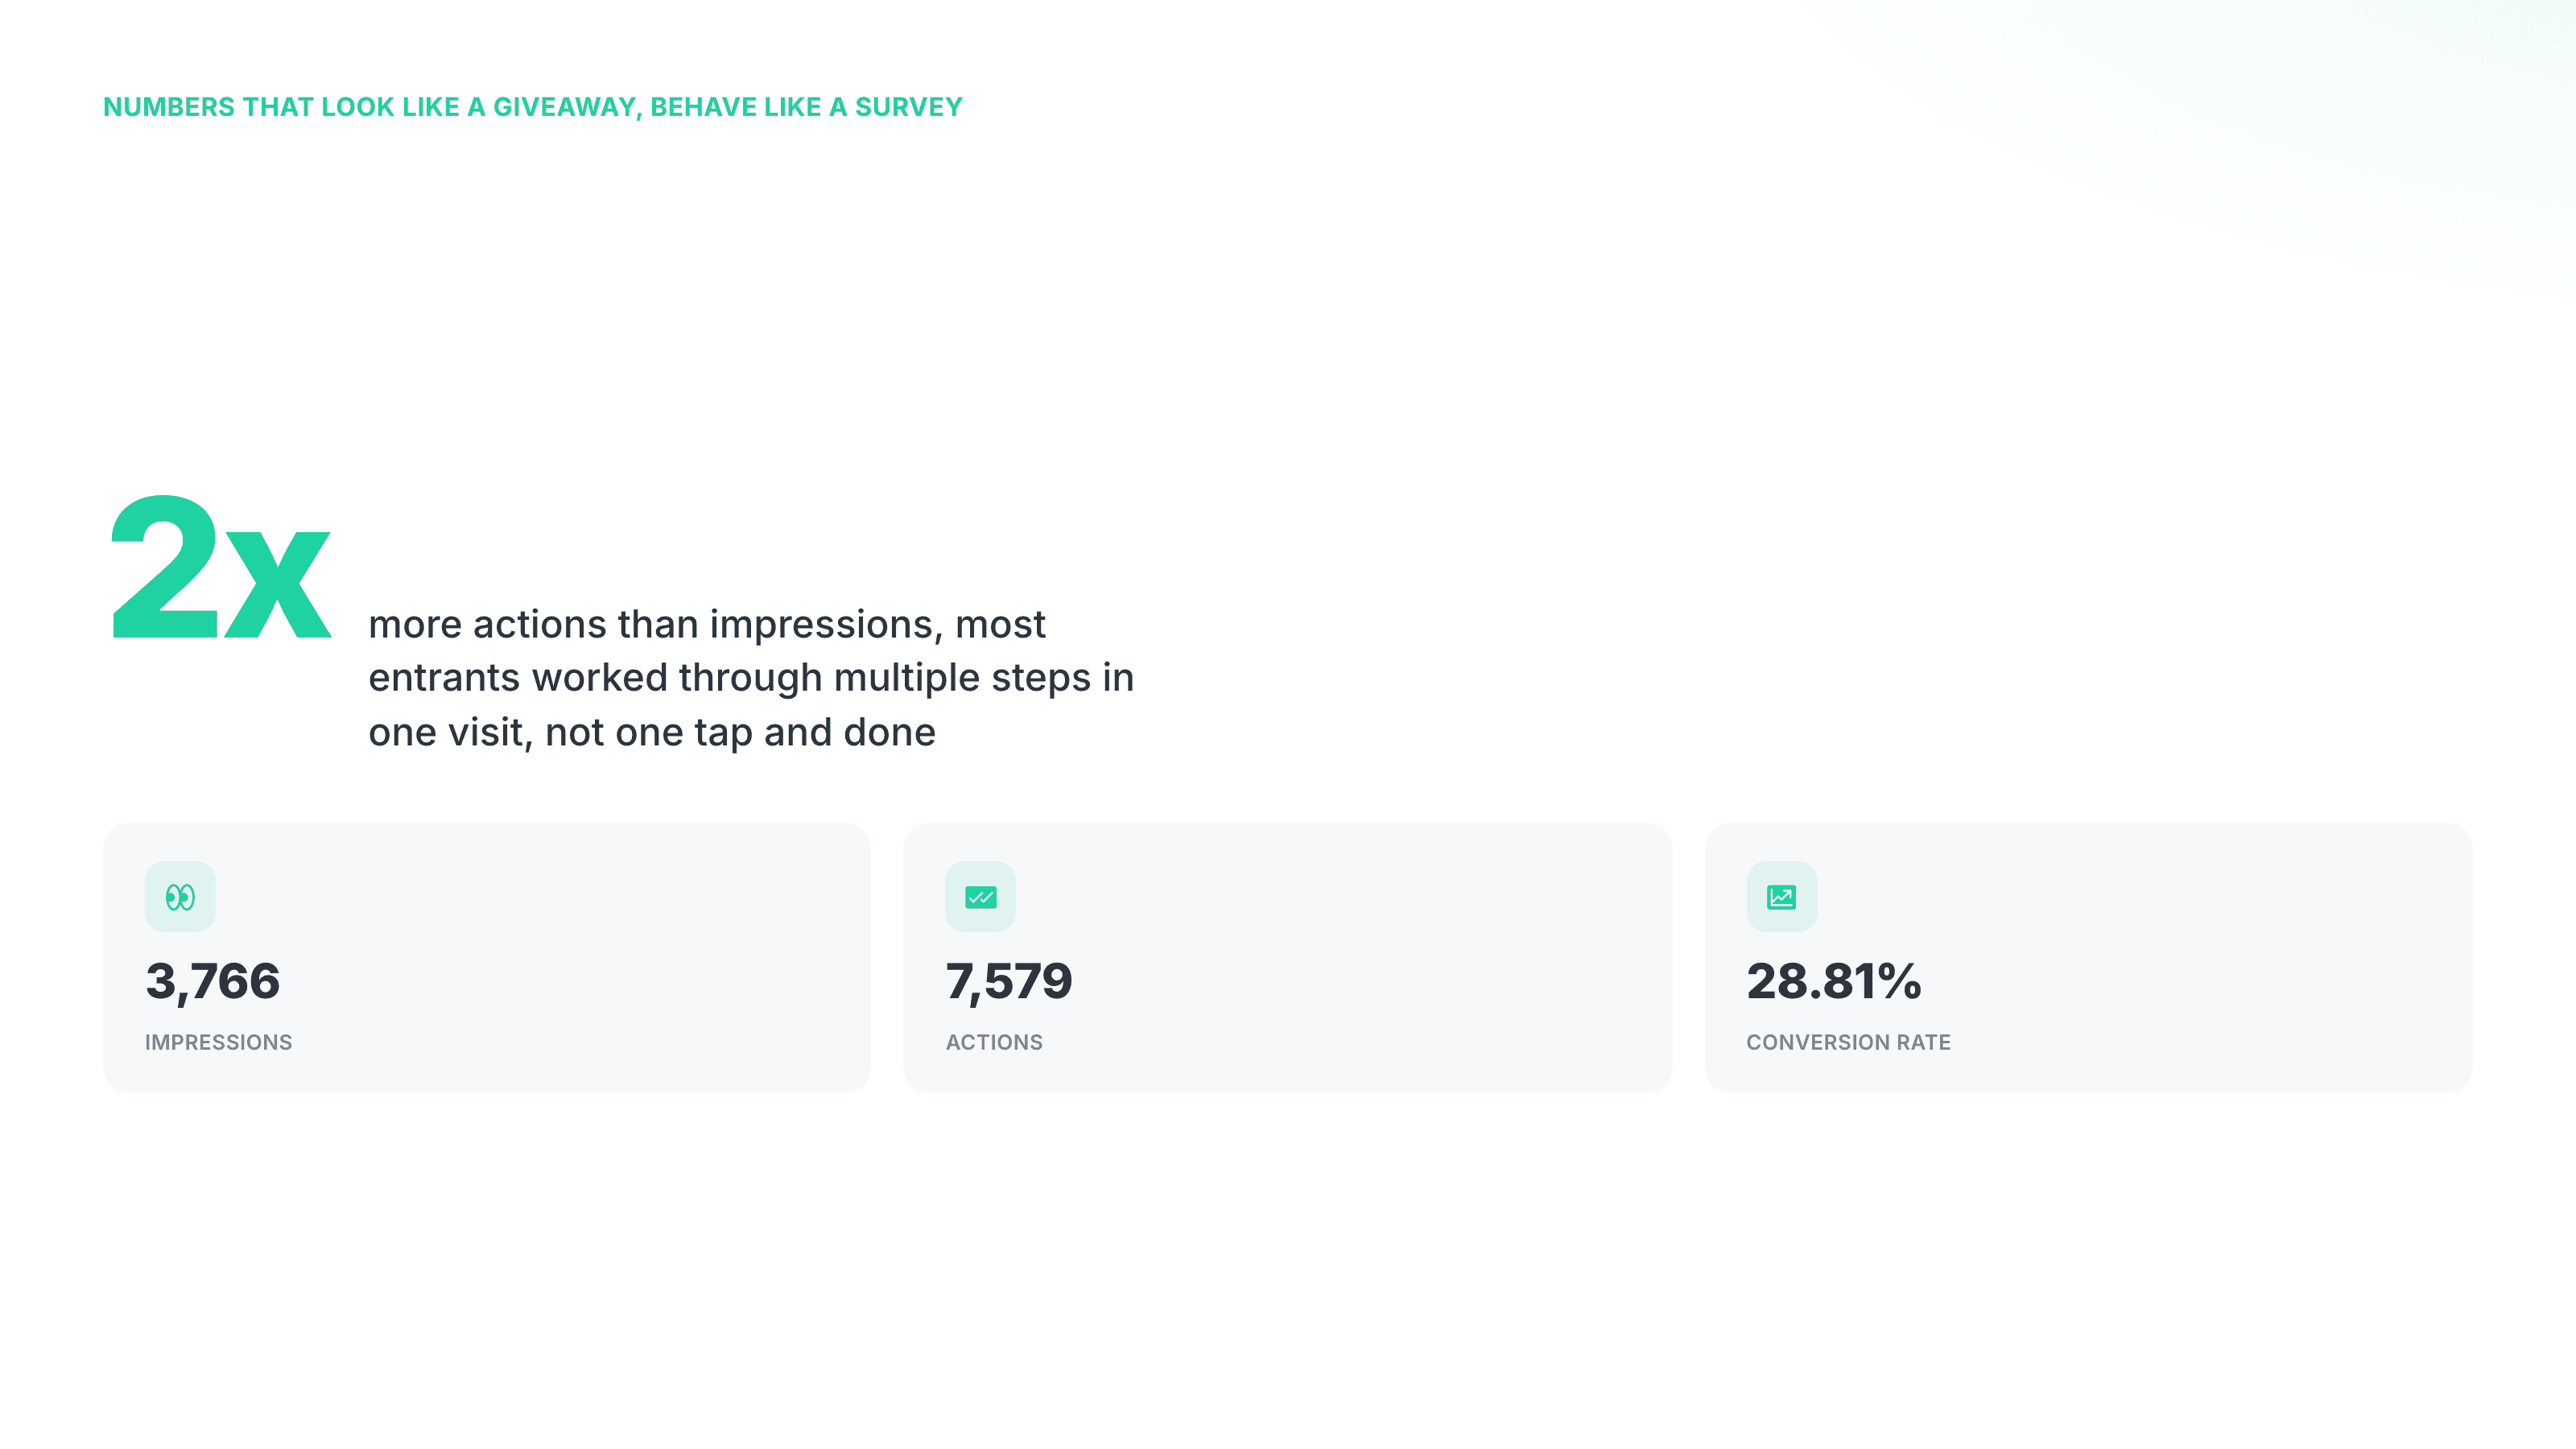Screen dimensions: 2576x1449
Task: Click the CONVERSION RATE label
Action: point(1848,1042)
